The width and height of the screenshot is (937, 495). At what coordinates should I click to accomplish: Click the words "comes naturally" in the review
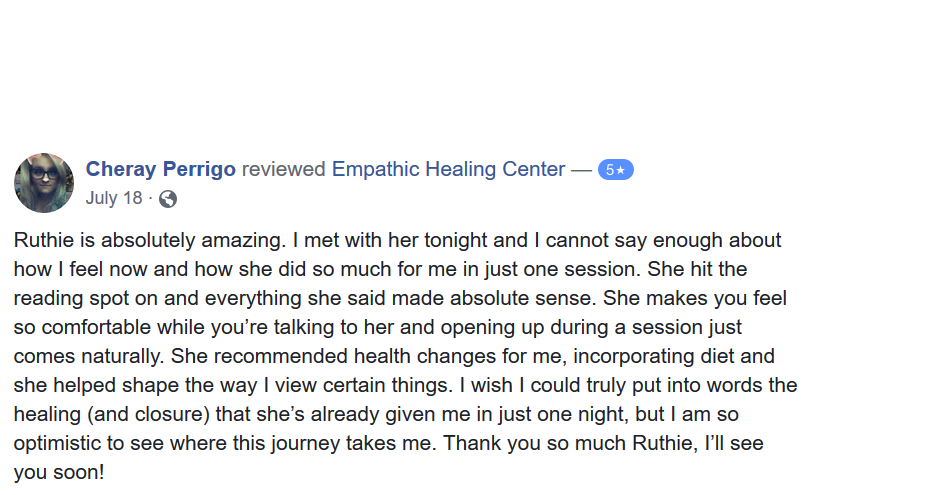coord(84,356)
